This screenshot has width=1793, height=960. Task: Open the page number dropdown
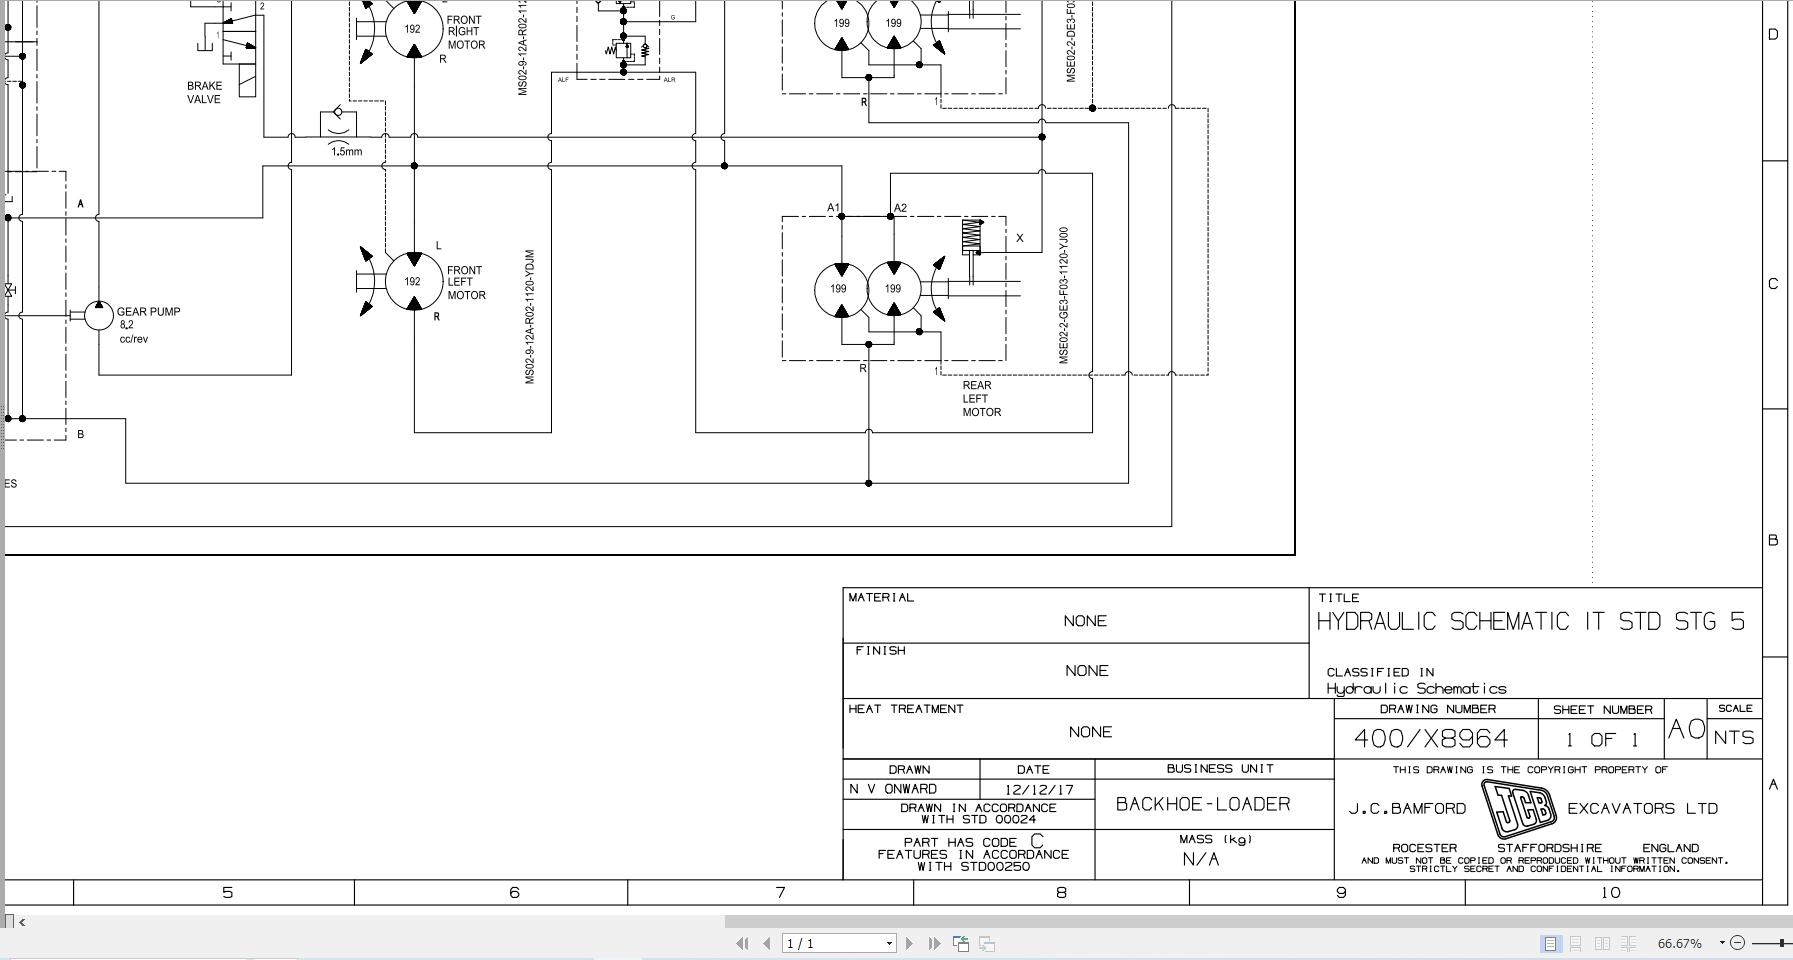(x=890, y=942)
